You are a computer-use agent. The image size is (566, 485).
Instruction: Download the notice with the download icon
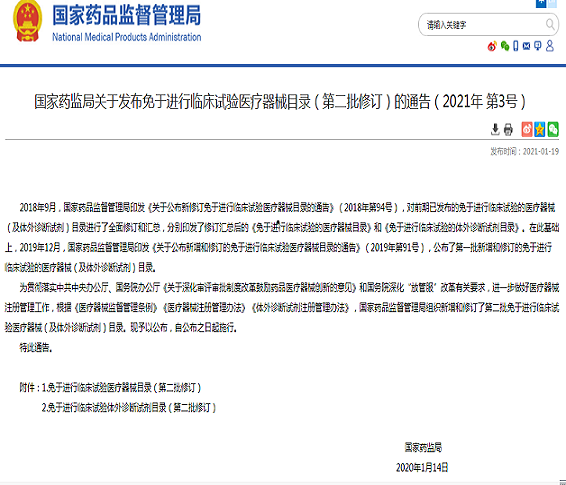click(495, 129)
